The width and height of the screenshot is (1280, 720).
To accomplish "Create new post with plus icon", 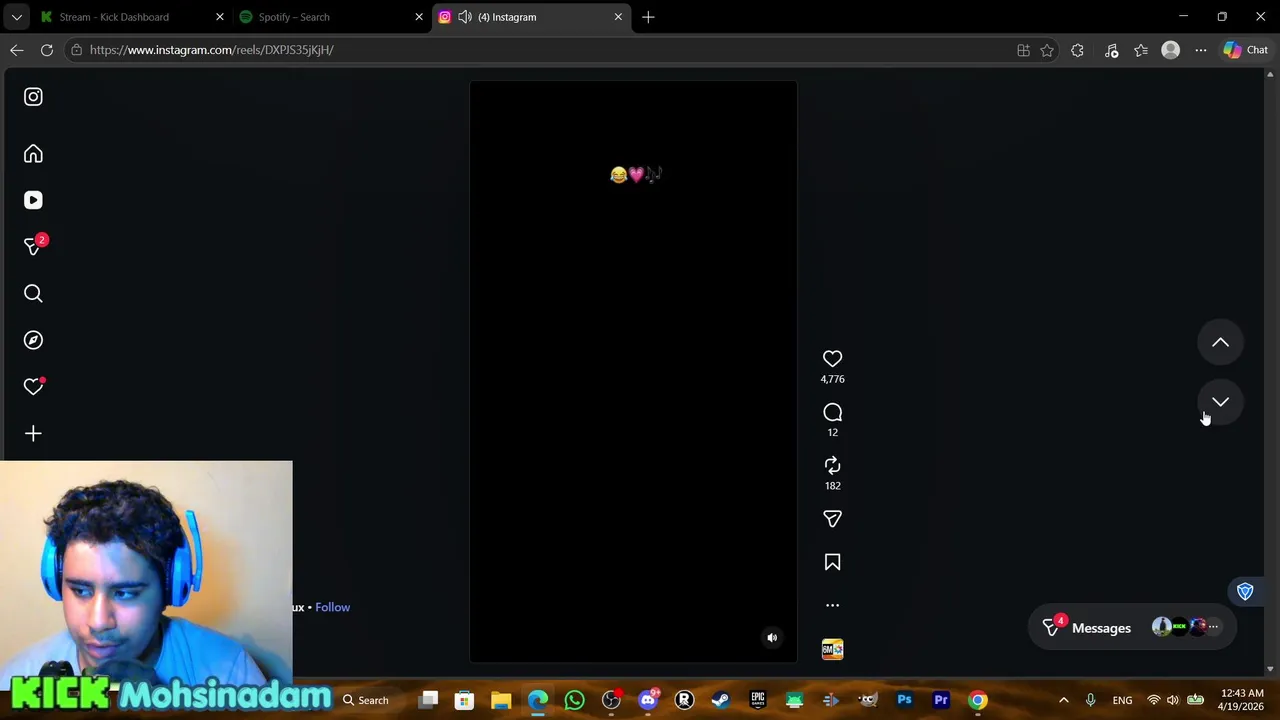I will point(33,433).
